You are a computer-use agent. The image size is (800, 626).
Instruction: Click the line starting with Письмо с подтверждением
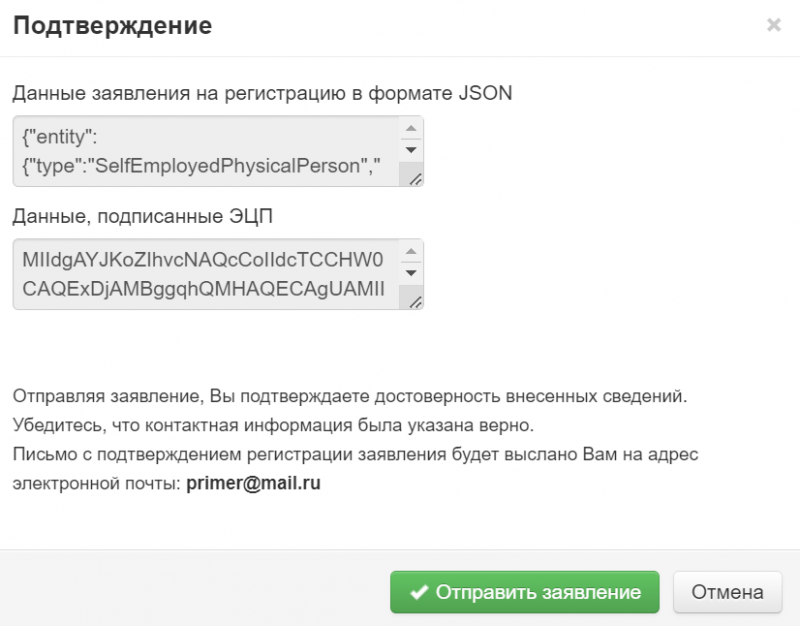click(355, 454)
